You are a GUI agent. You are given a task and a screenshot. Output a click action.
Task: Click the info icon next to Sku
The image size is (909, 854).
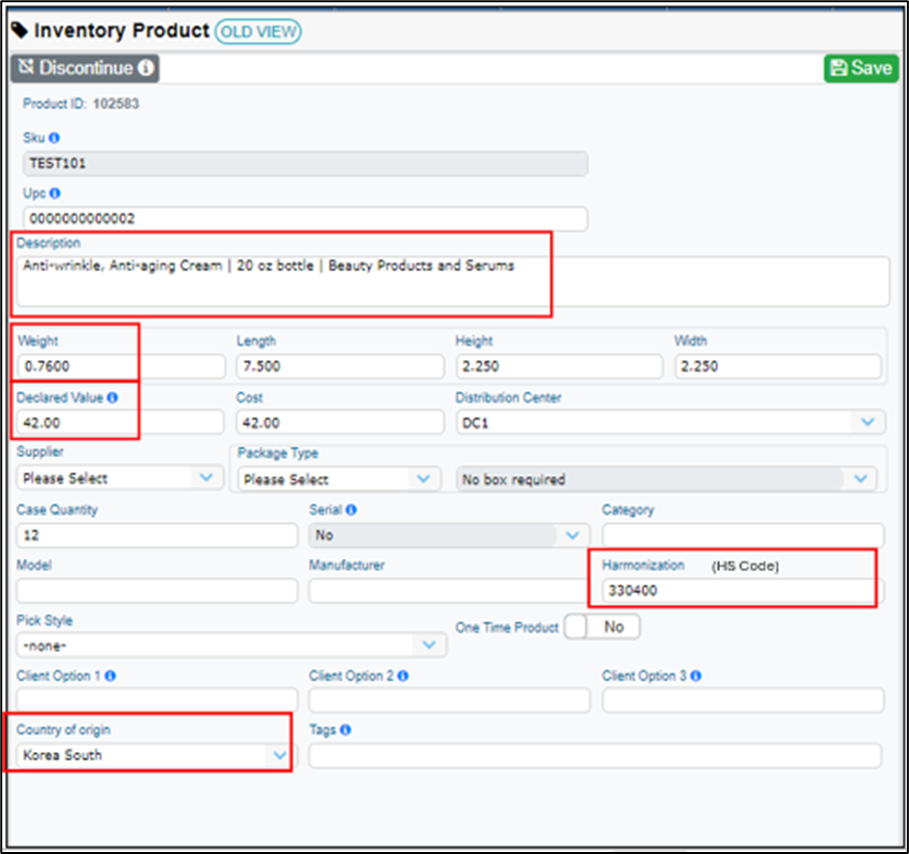[54, 138]
